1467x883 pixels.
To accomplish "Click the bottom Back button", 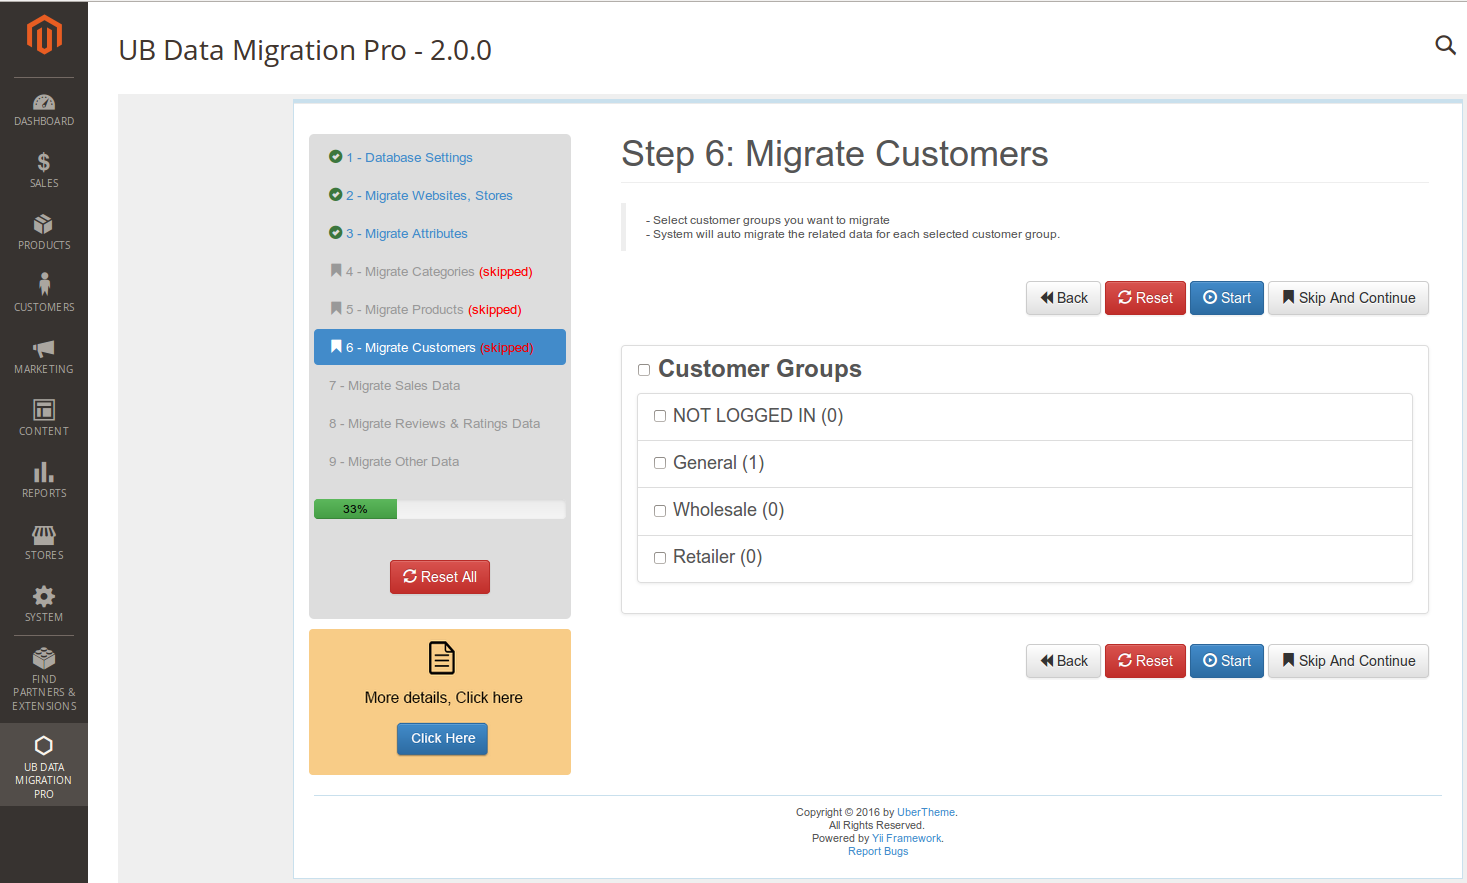I will tap(1063, 661).
